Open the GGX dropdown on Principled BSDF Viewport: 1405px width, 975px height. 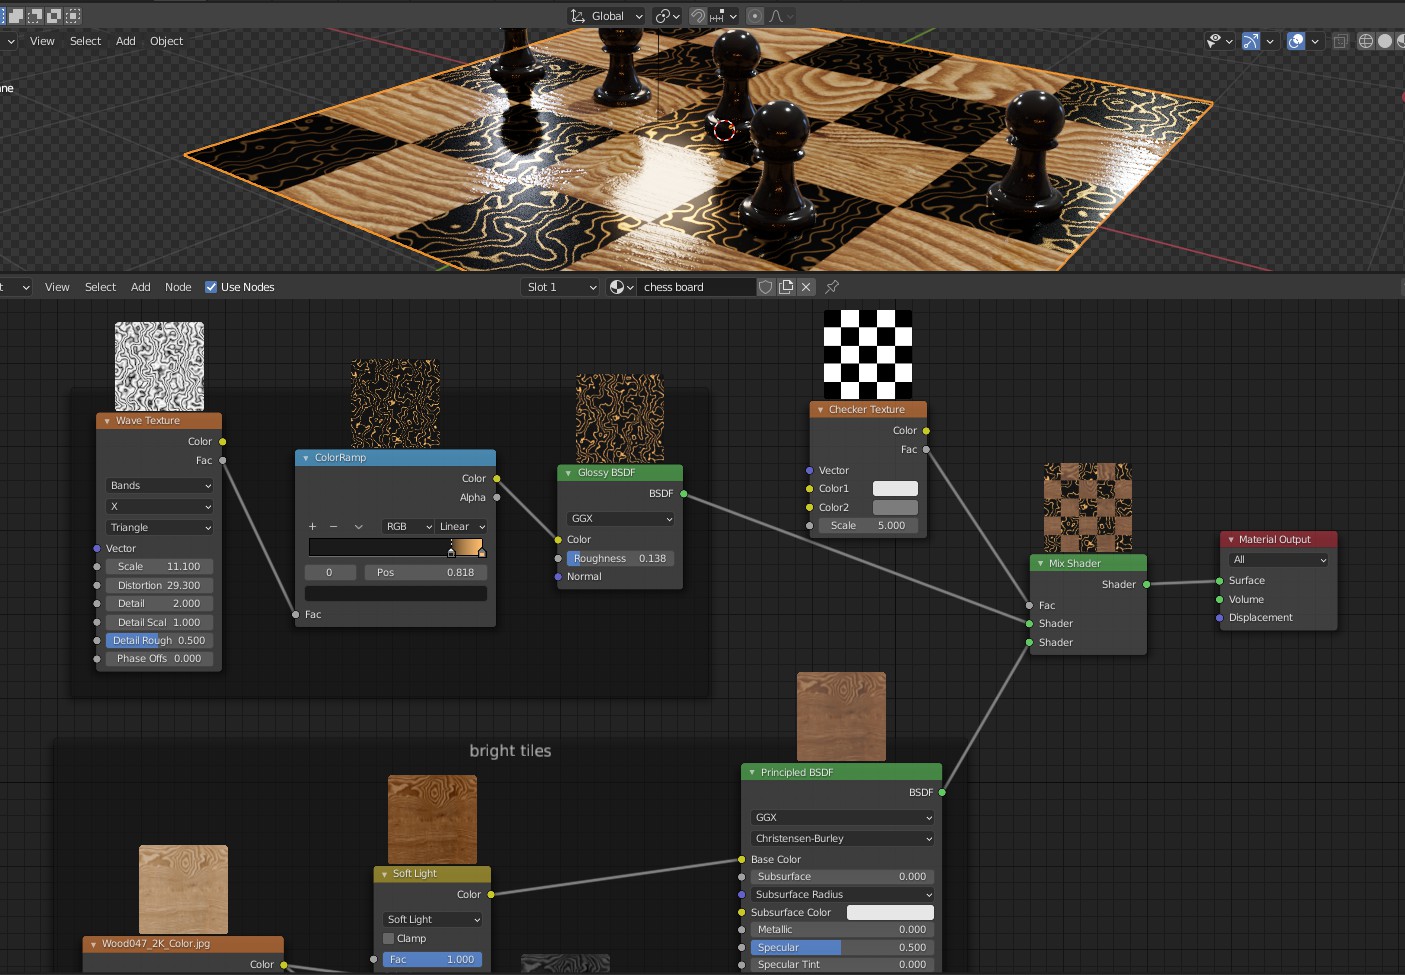click(x=841, y=817)
